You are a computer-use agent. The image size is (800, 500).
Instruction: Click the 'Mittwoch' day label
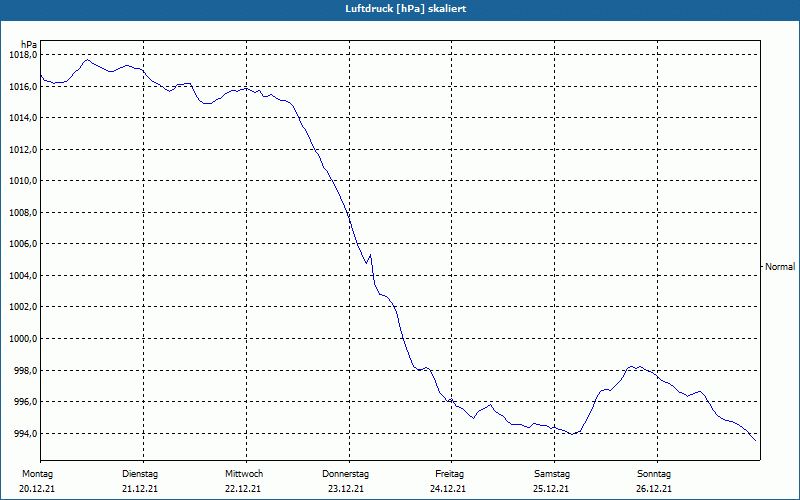244,474
